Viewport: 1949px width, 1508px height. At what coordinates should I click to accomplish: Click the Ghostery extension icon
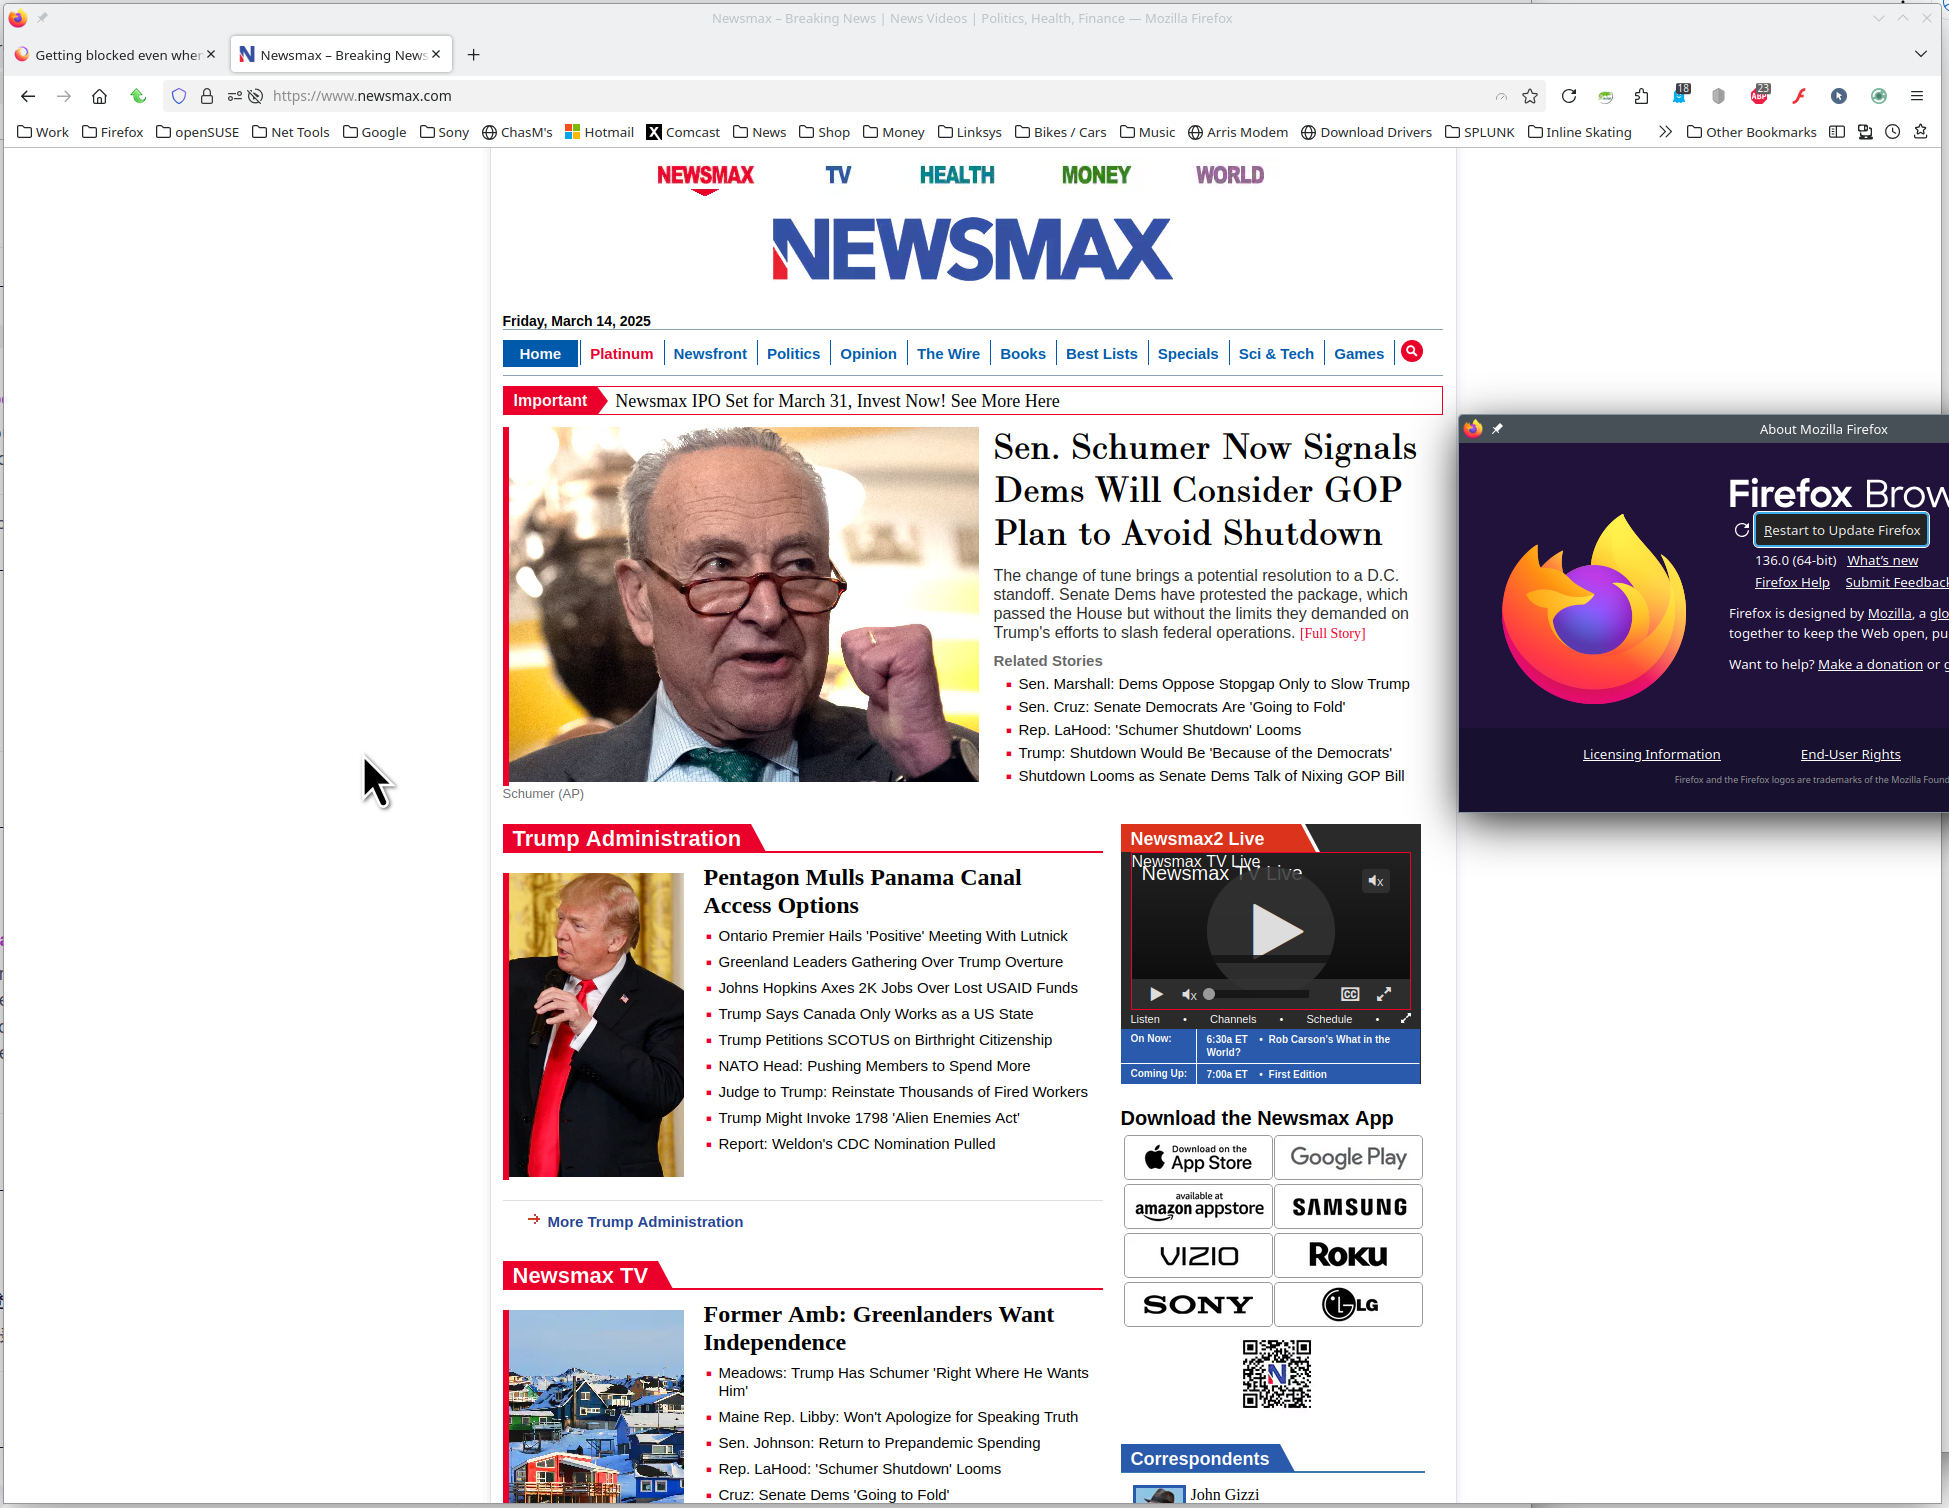point(1679,96)
